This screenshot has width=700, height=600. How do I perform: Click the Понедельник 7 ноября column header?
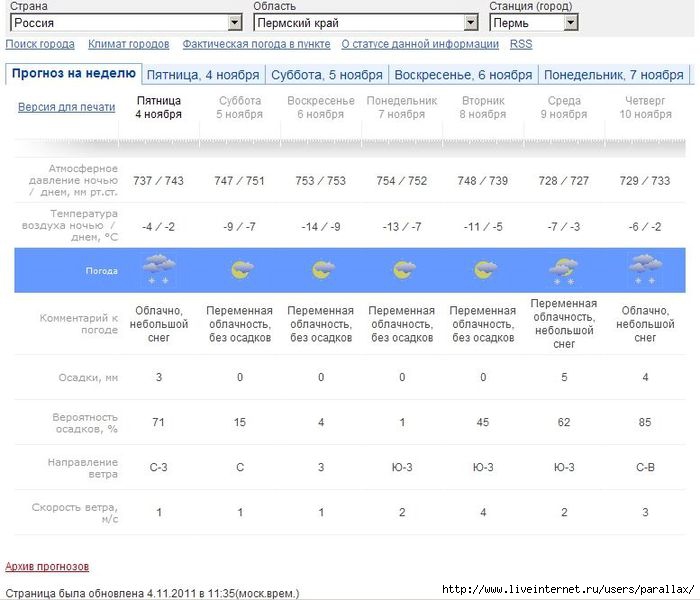402,108
